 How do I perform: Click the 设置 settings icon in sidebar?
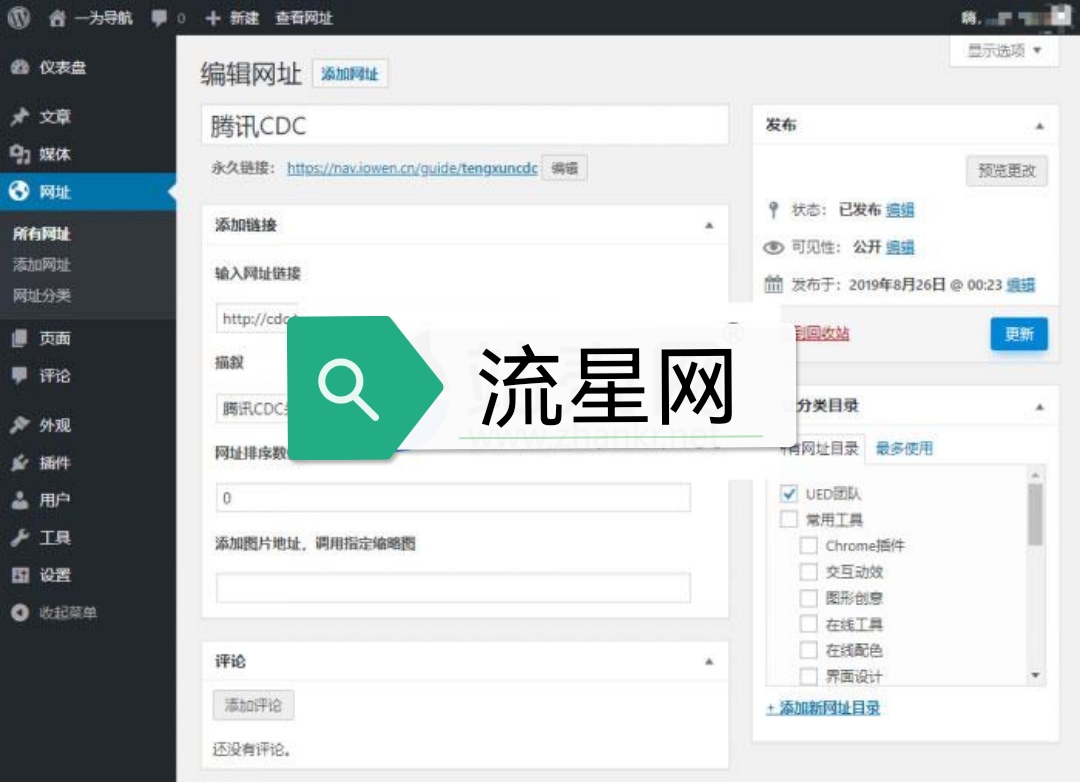[20, 575]
